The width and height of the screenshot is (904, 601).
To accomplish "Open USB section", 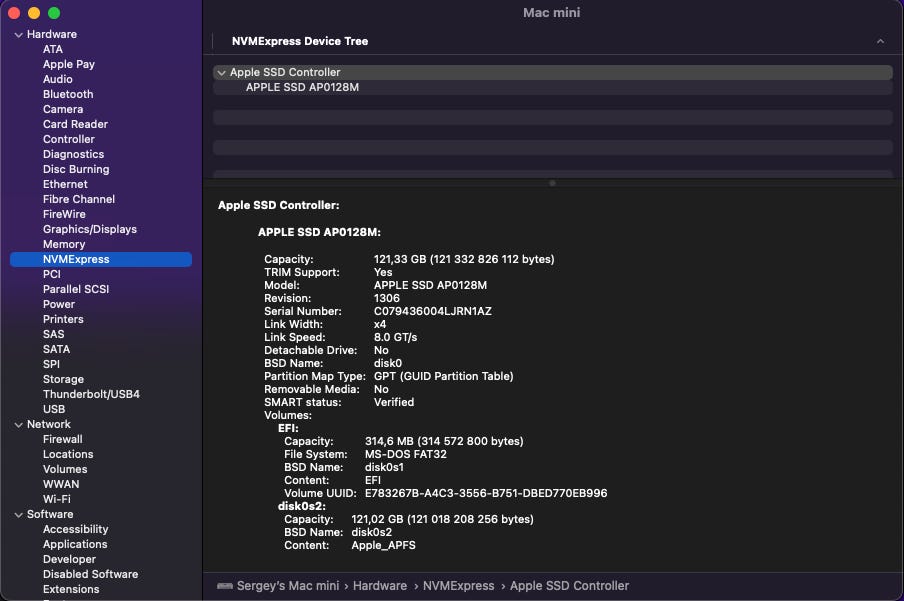I will pyautogui.click(x=54, y=410).
